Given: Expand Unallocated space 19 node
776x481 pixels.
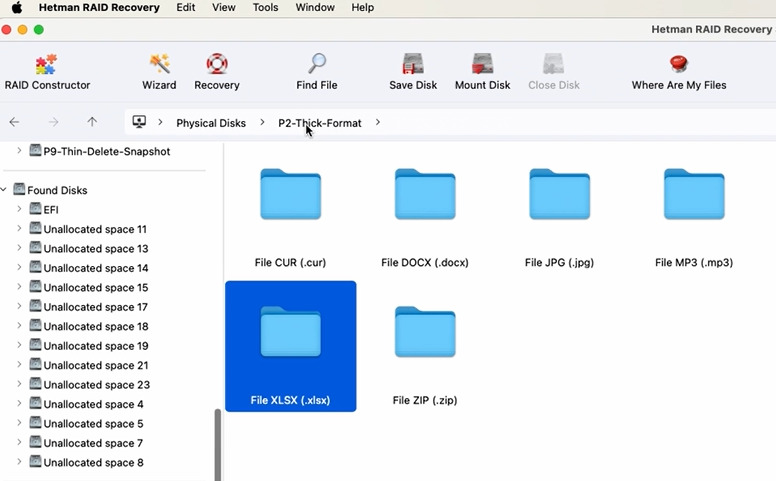Looking at the screenshot, I should 19,345.
